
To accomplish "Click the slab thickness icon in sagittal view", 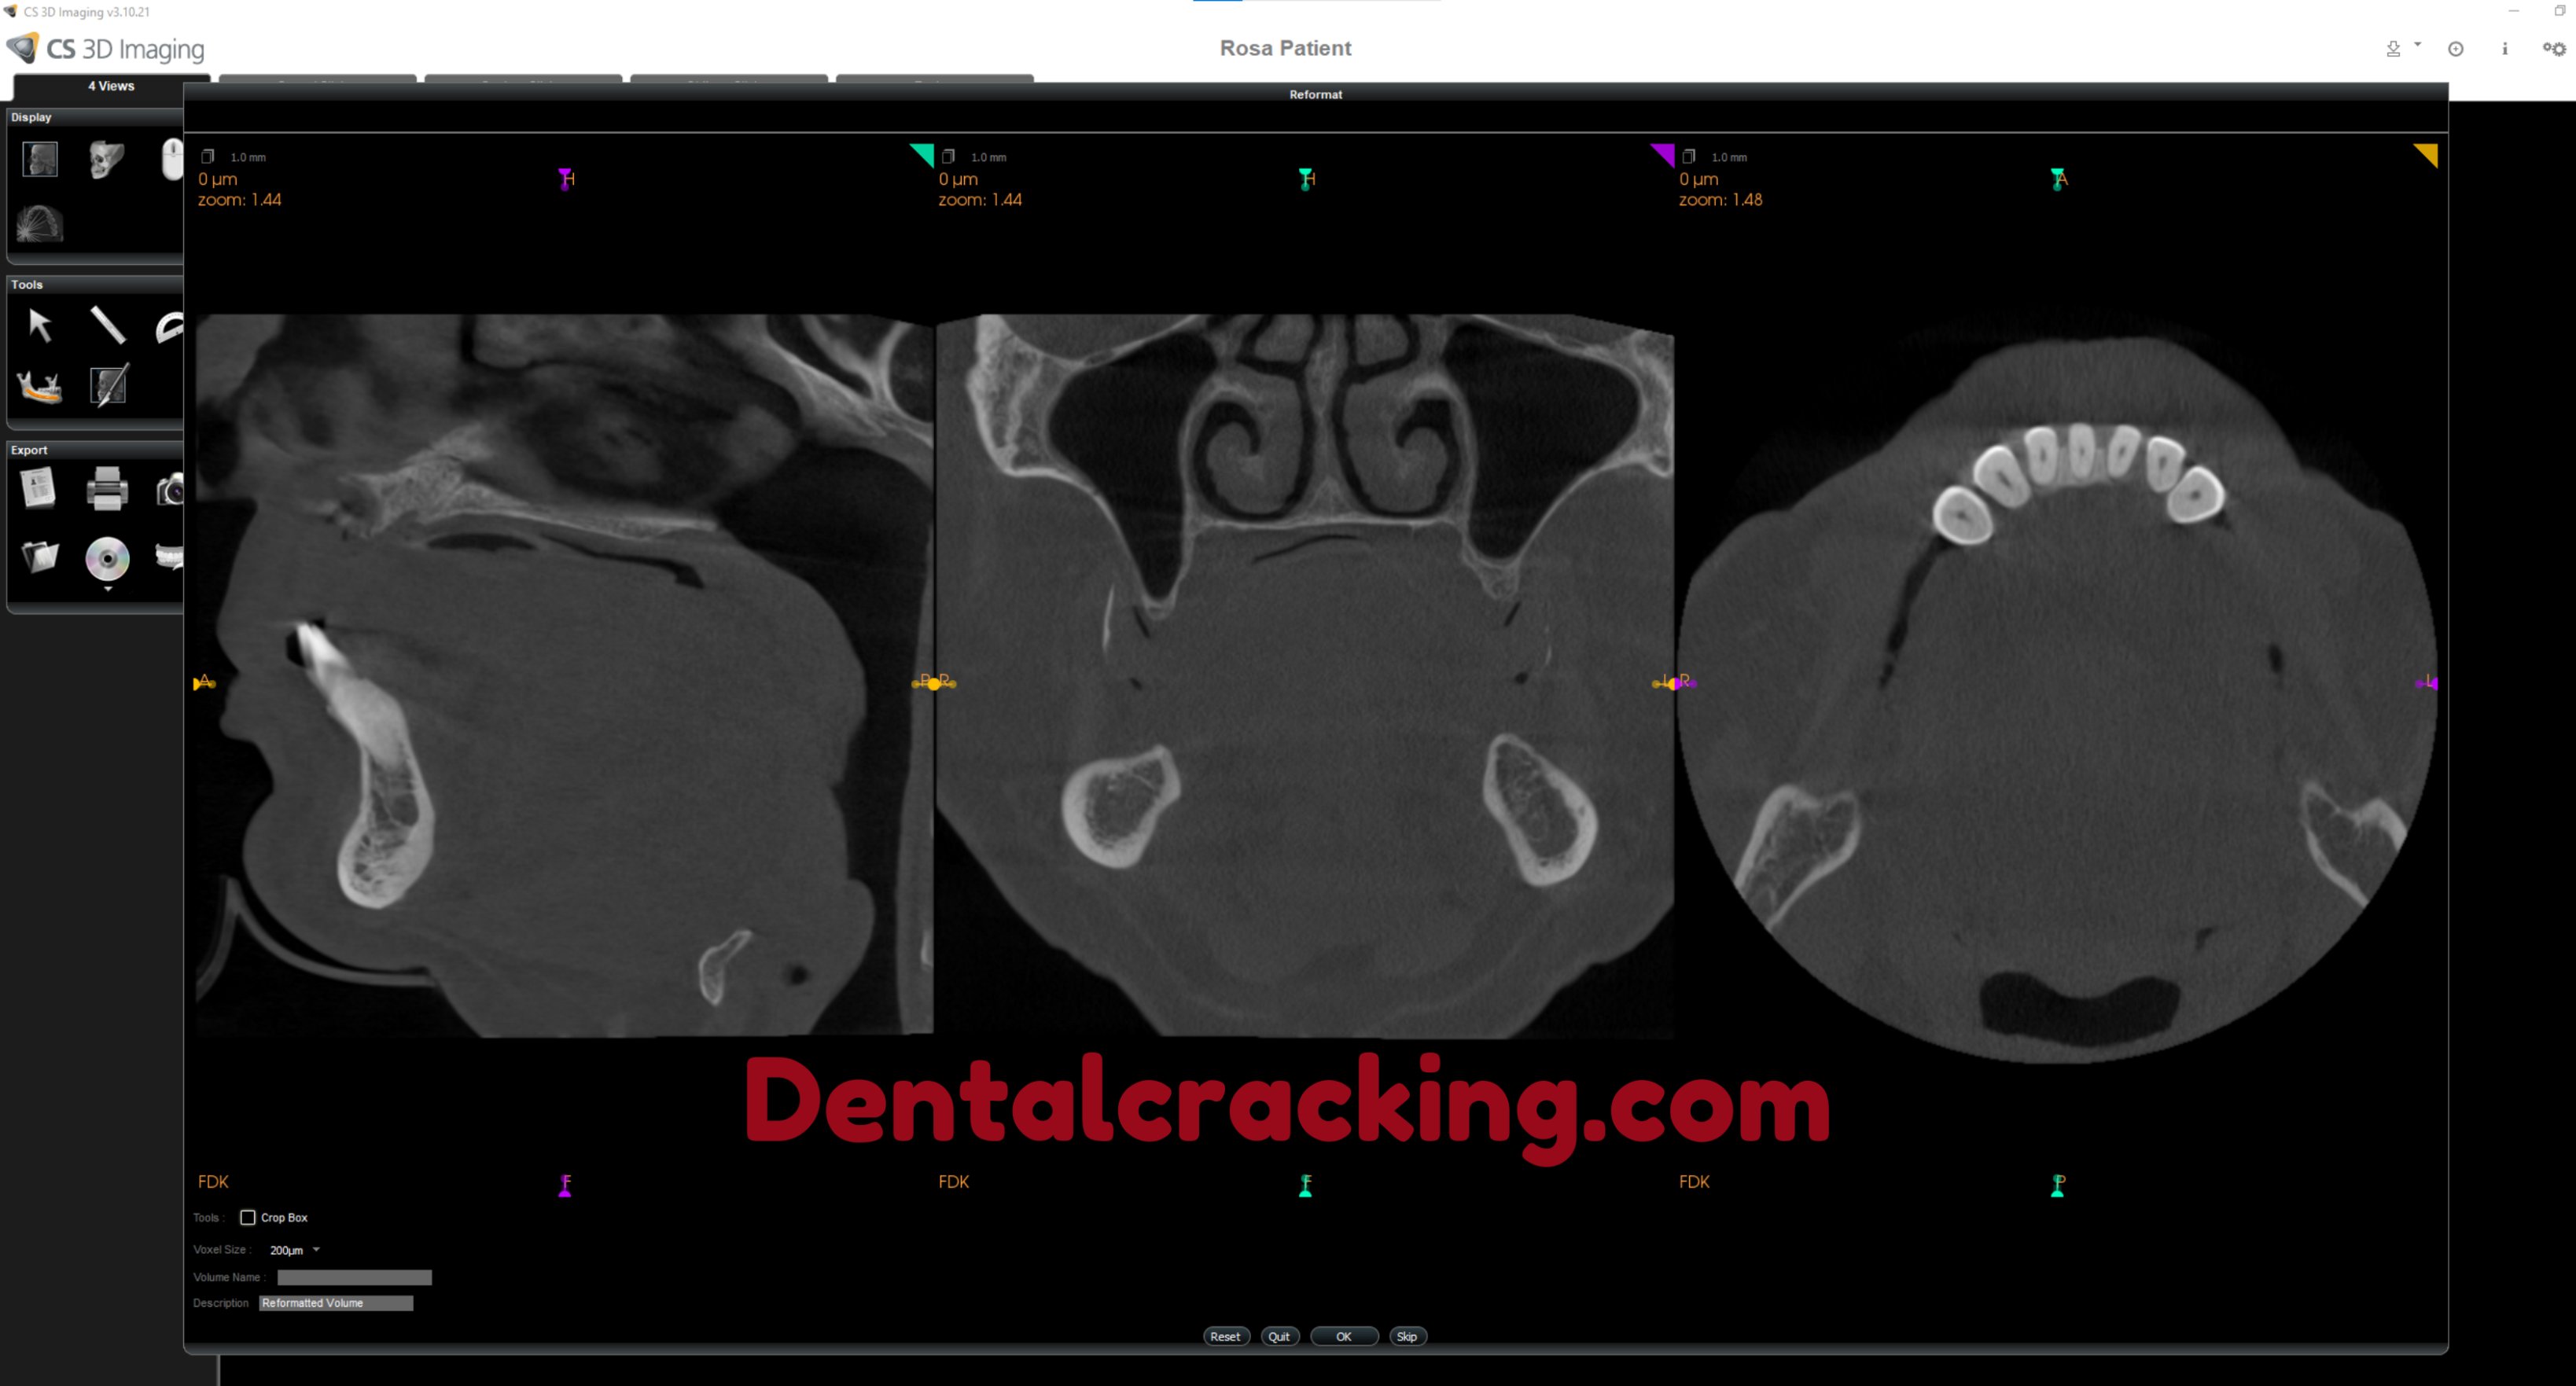I will 208,156.
